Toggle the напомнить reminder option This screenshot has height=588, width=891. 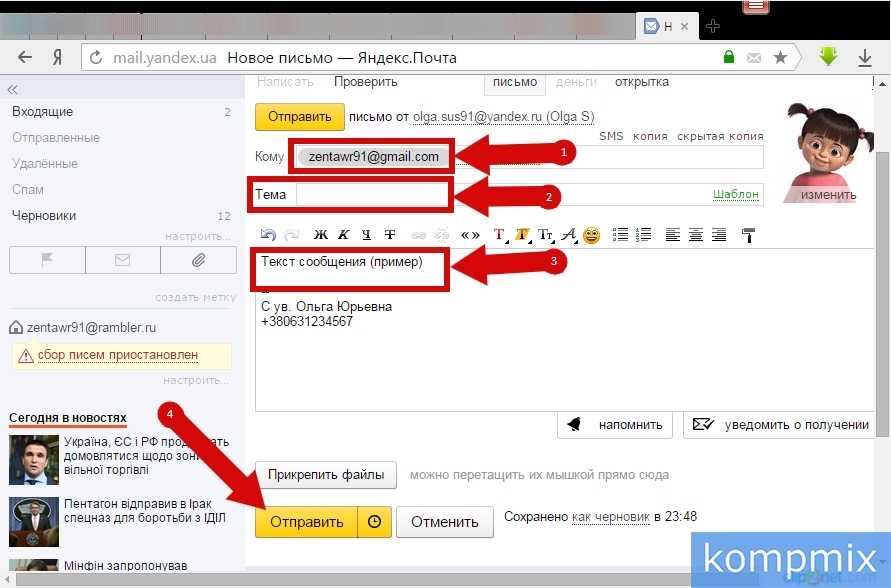[x=615, y=424]
